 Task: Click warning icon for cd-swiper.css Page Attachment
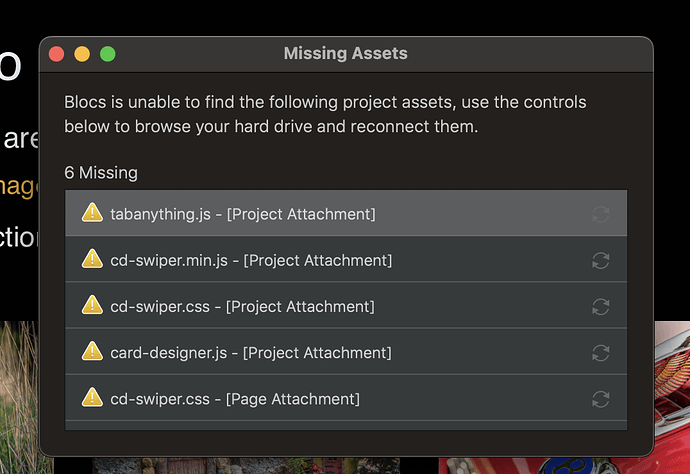92,398
